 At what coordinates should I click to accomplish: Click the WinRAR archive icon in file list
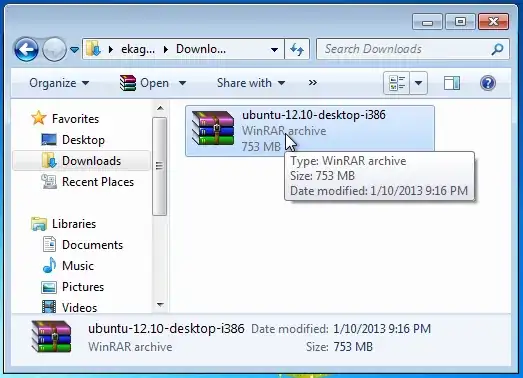pos(213,128)
